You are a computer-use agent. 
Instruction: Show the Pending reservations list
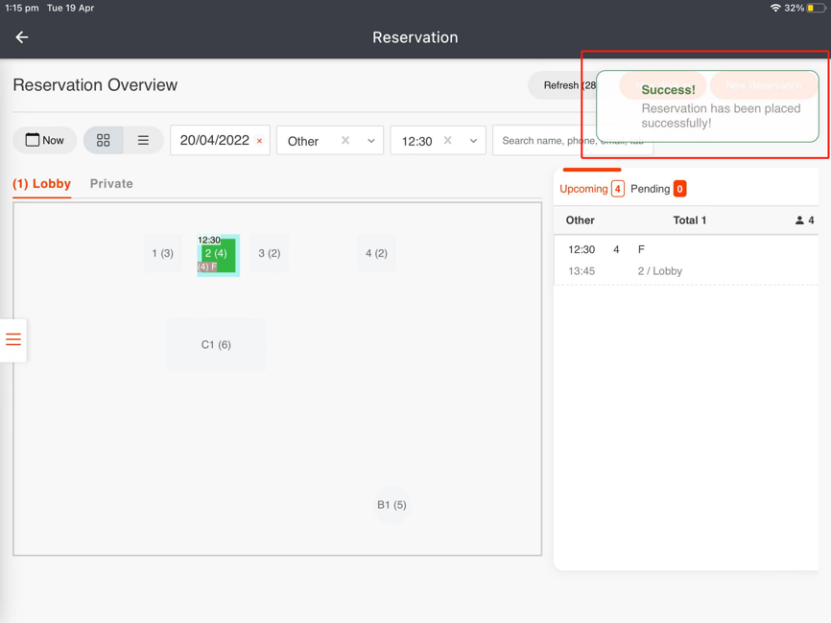(657, 189)
